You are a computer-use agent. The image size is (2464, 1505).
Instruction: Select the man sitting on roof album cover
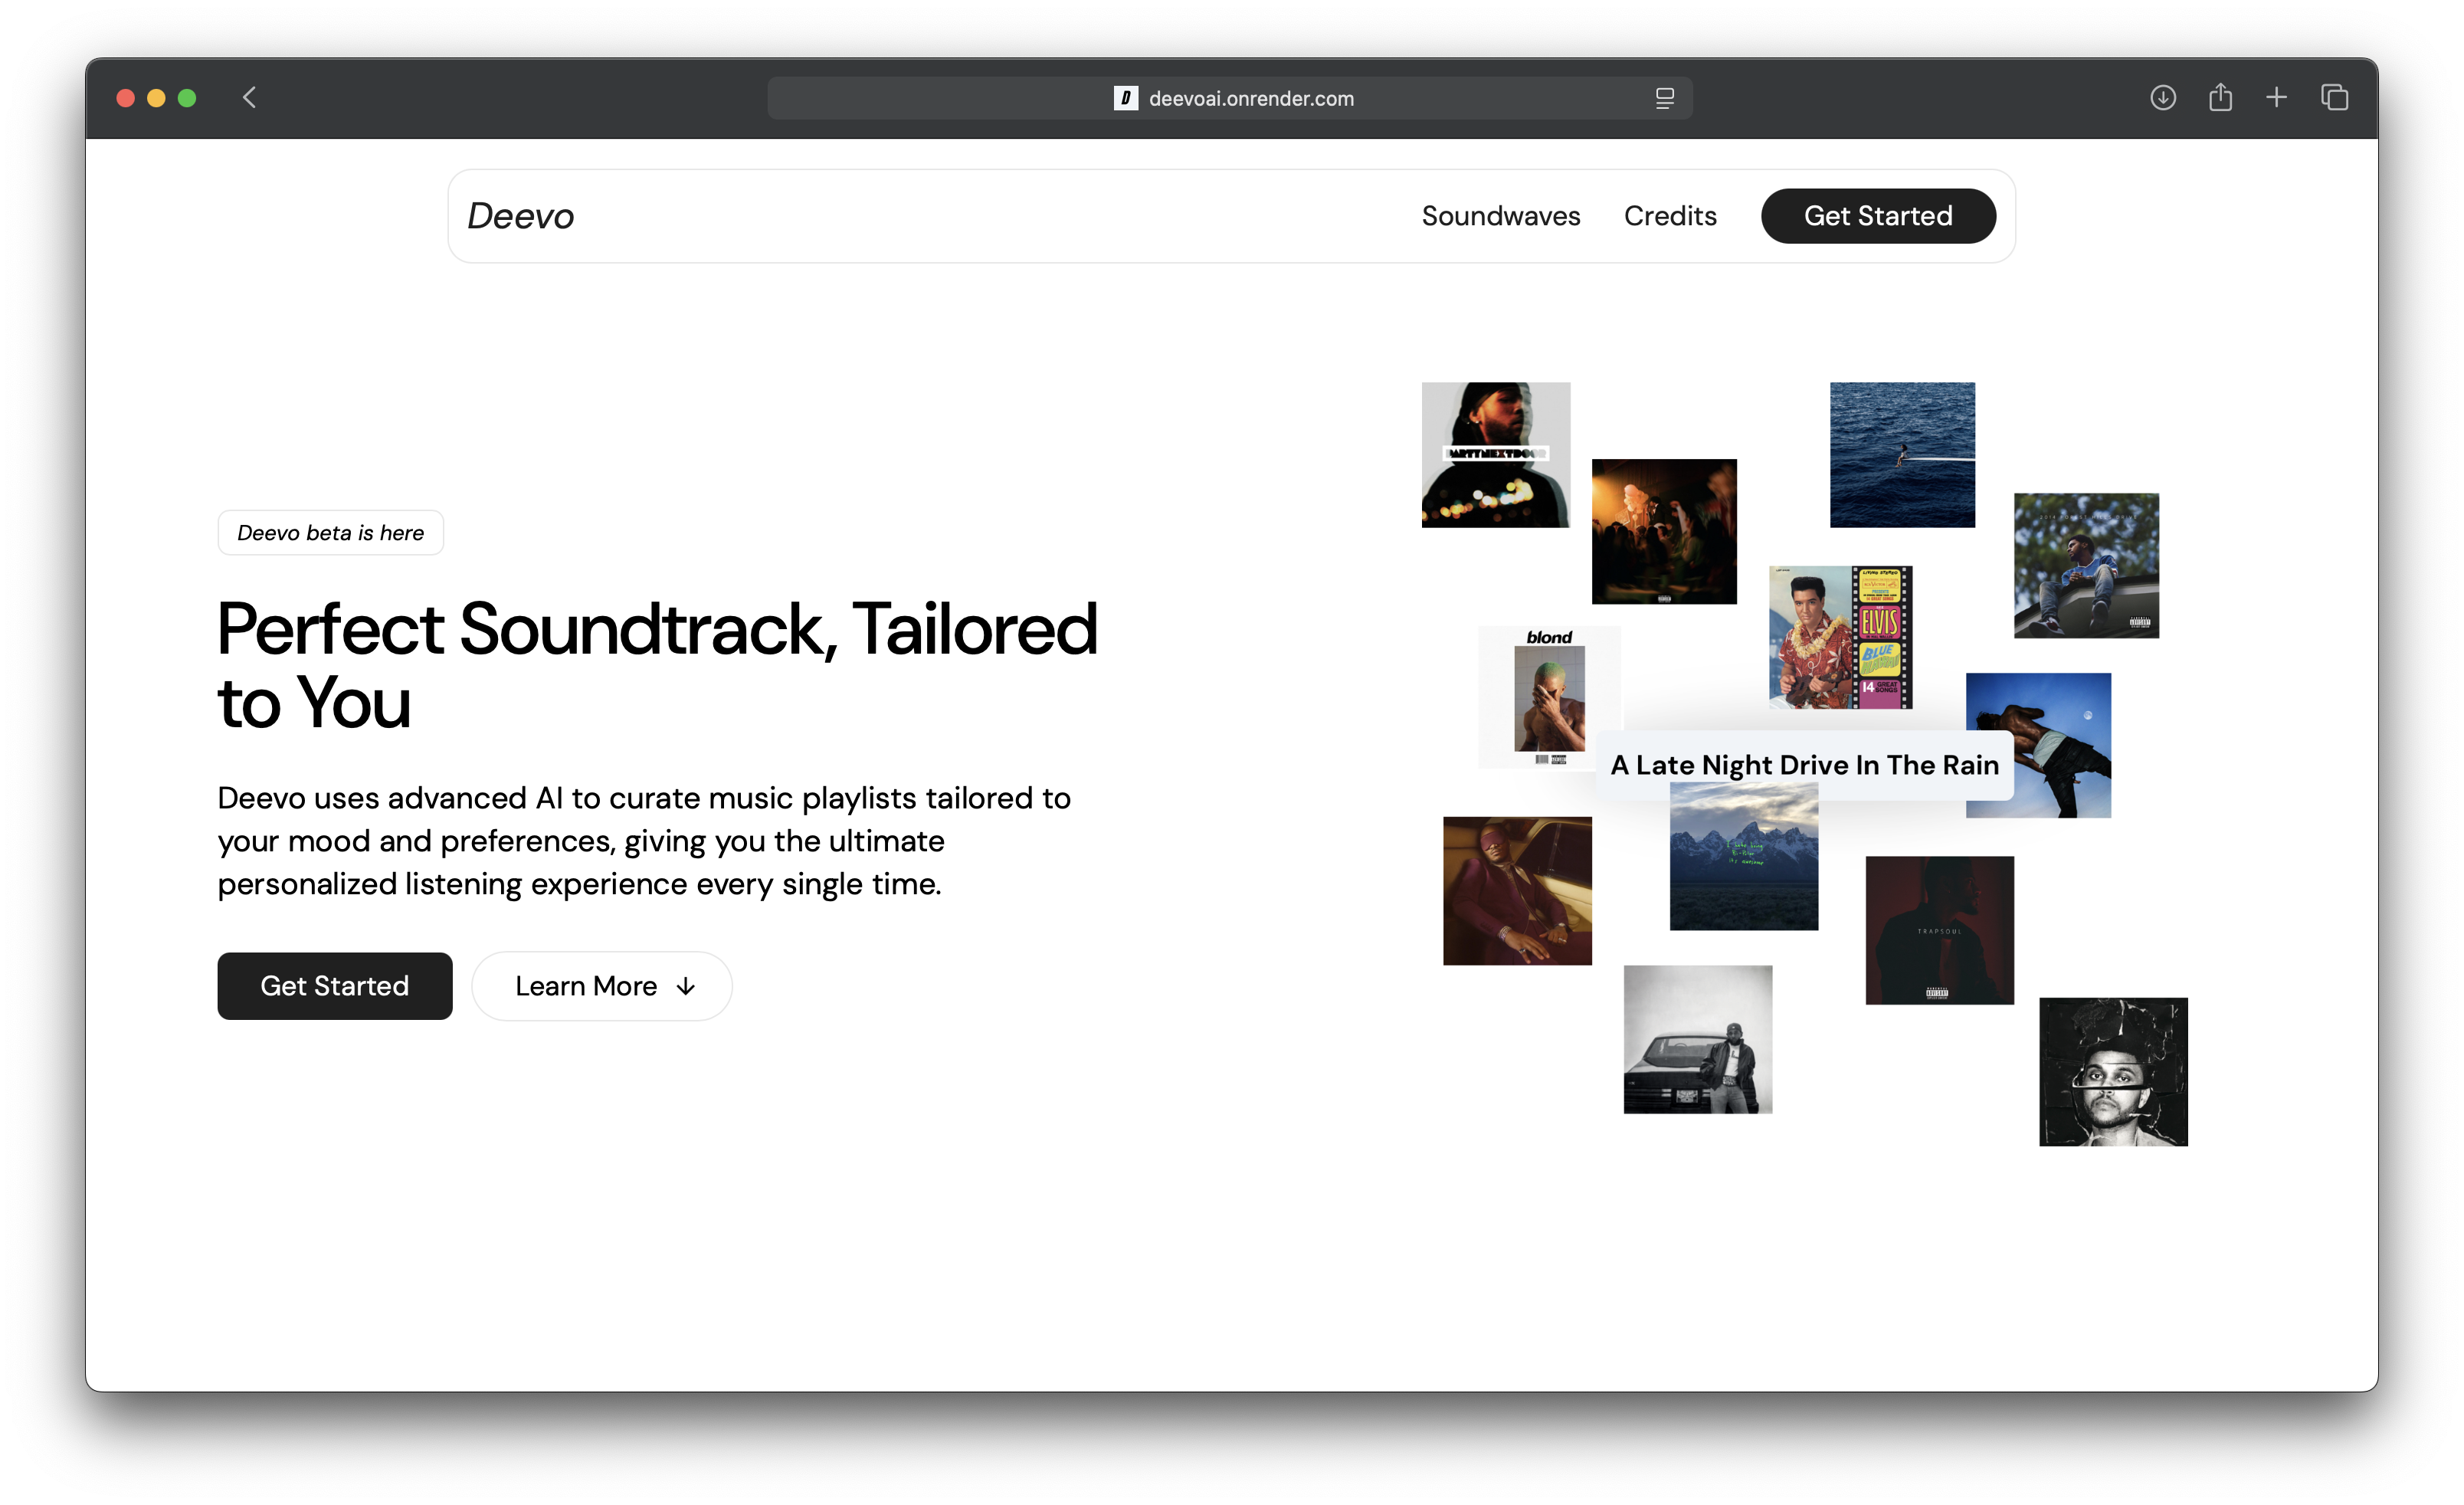[x=2086, y=566]
